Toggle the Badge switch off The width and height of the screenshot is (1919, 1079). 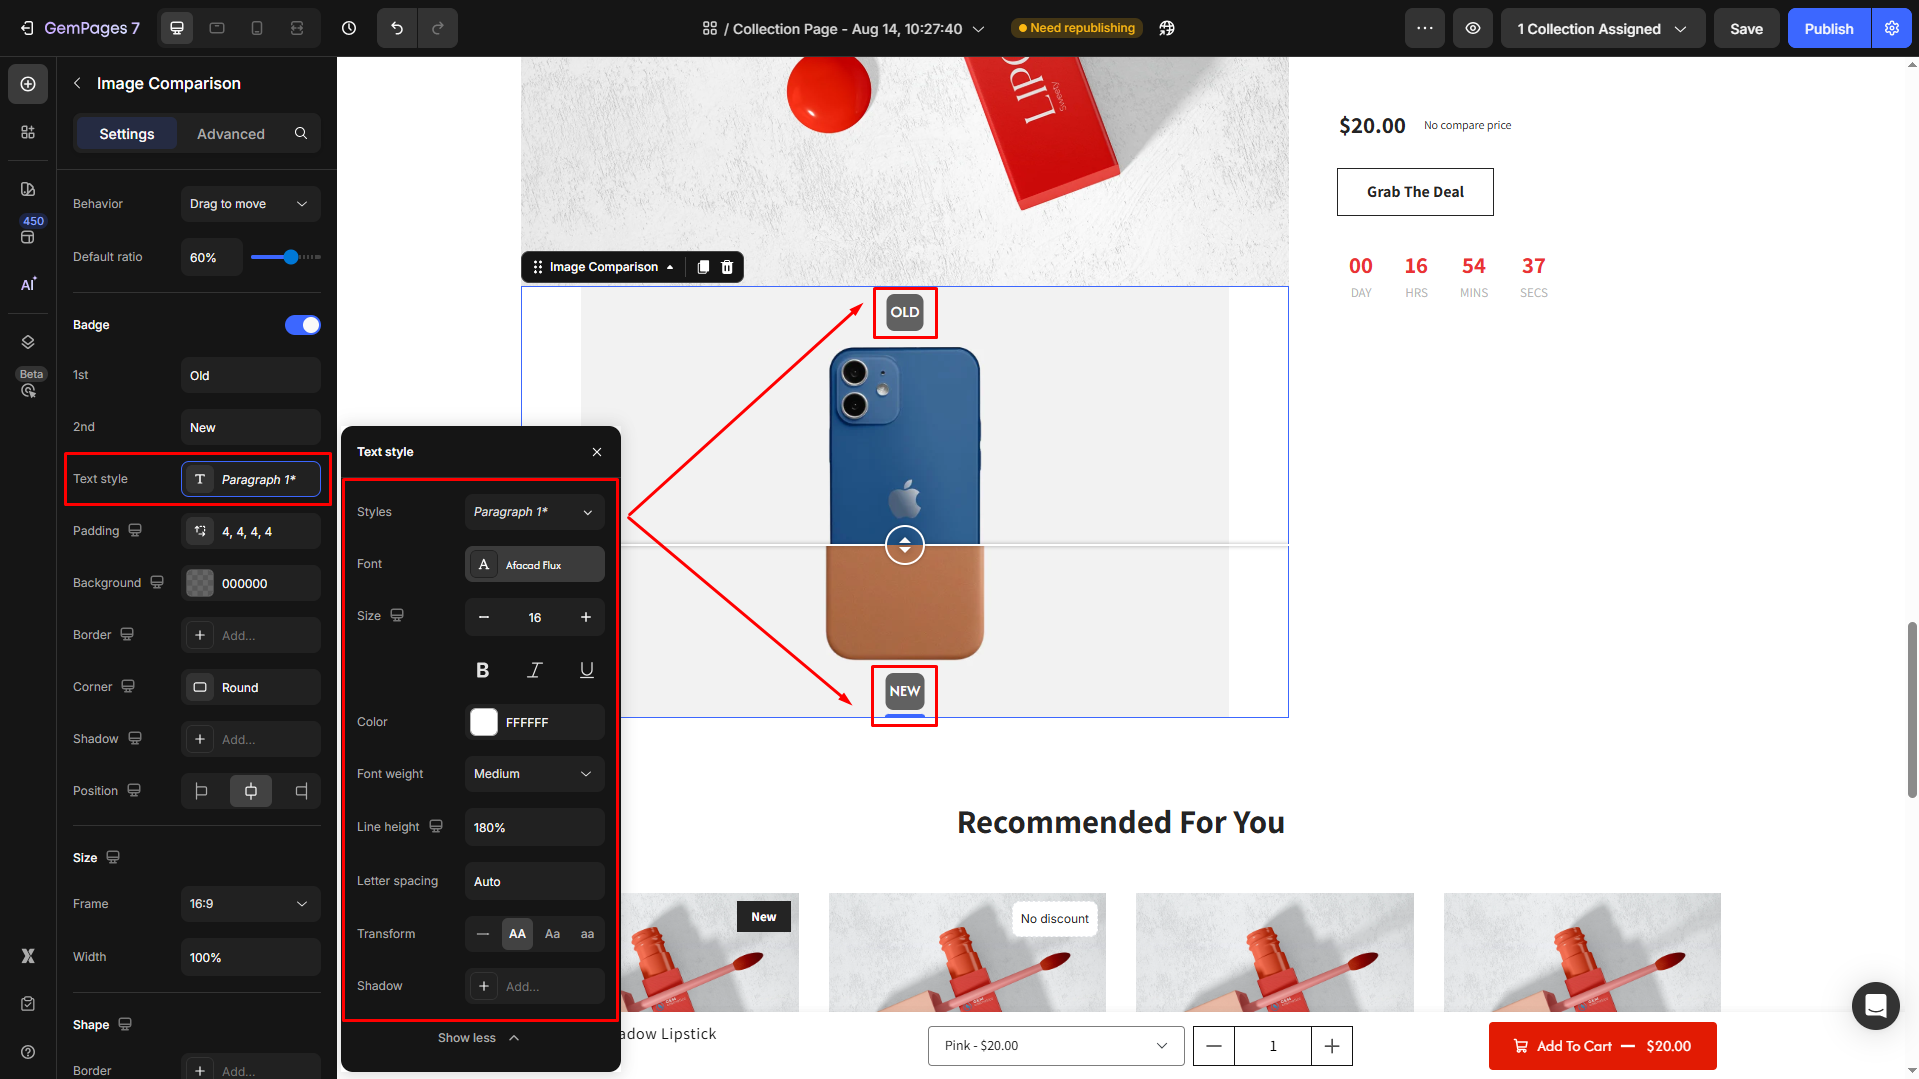pyautogui.click(x=302, y=325)
